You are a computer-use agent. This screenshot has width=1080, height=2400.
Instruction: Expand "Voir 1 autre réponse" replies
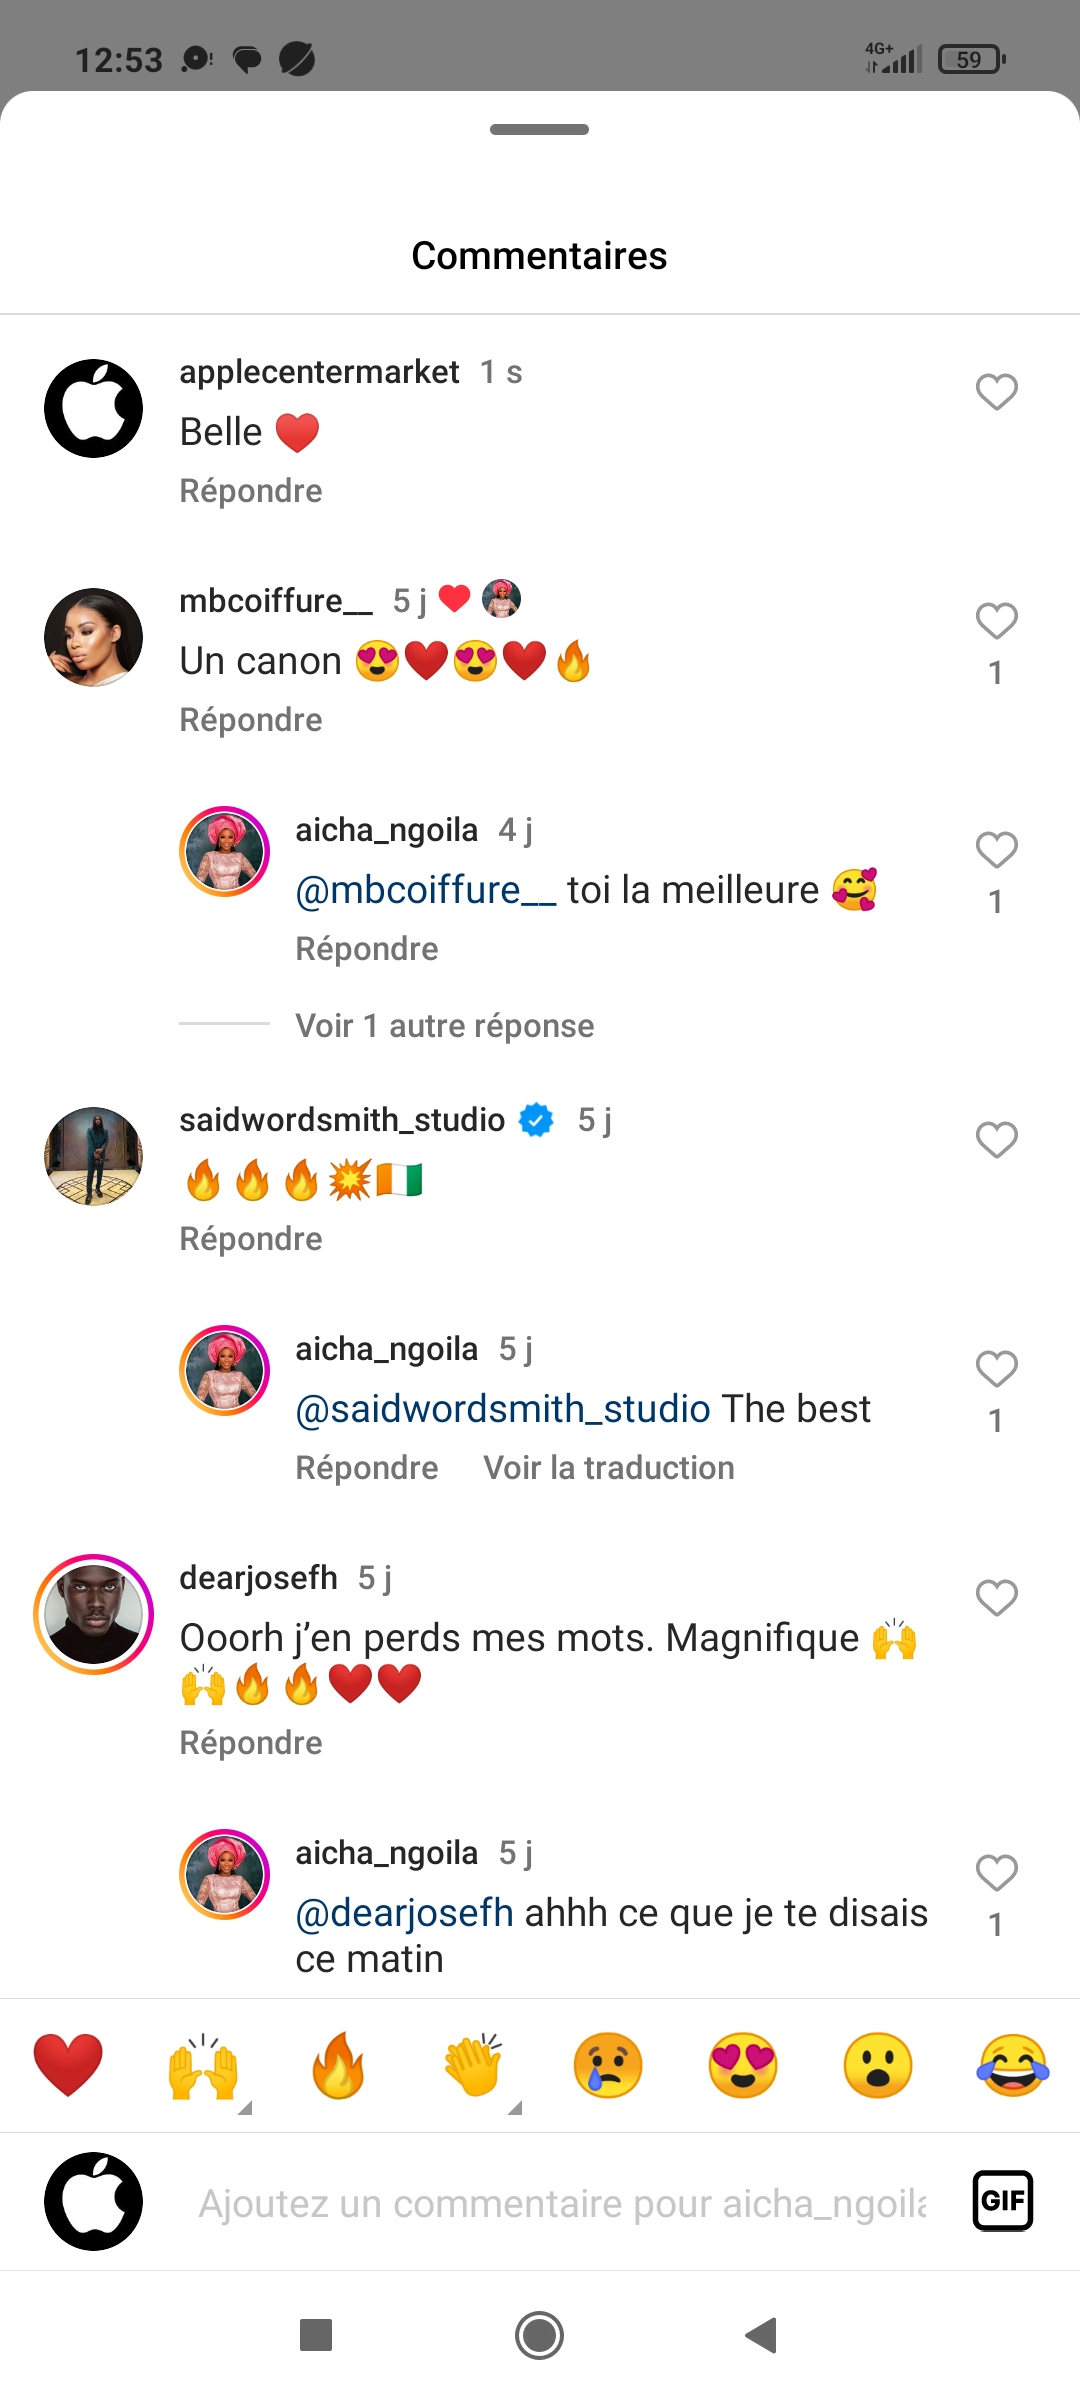click(x=444, y=1026)
